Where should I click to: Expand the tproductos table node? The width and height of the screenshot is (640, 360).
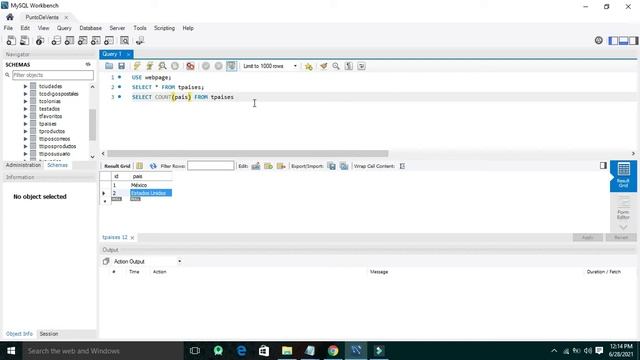[x=25, y=131]
